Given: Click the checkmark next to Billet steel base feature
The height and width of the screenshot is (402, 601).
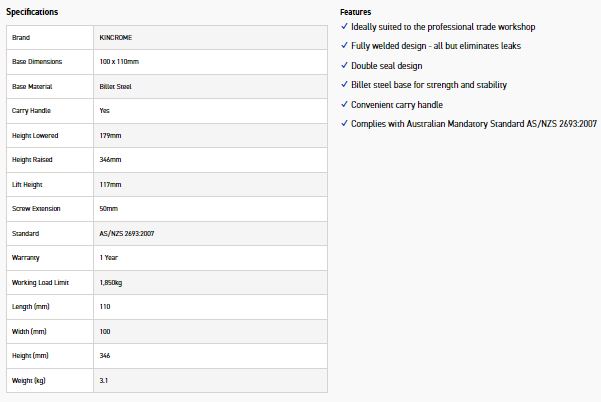Looking at the screenshot, I should (344, 85).
